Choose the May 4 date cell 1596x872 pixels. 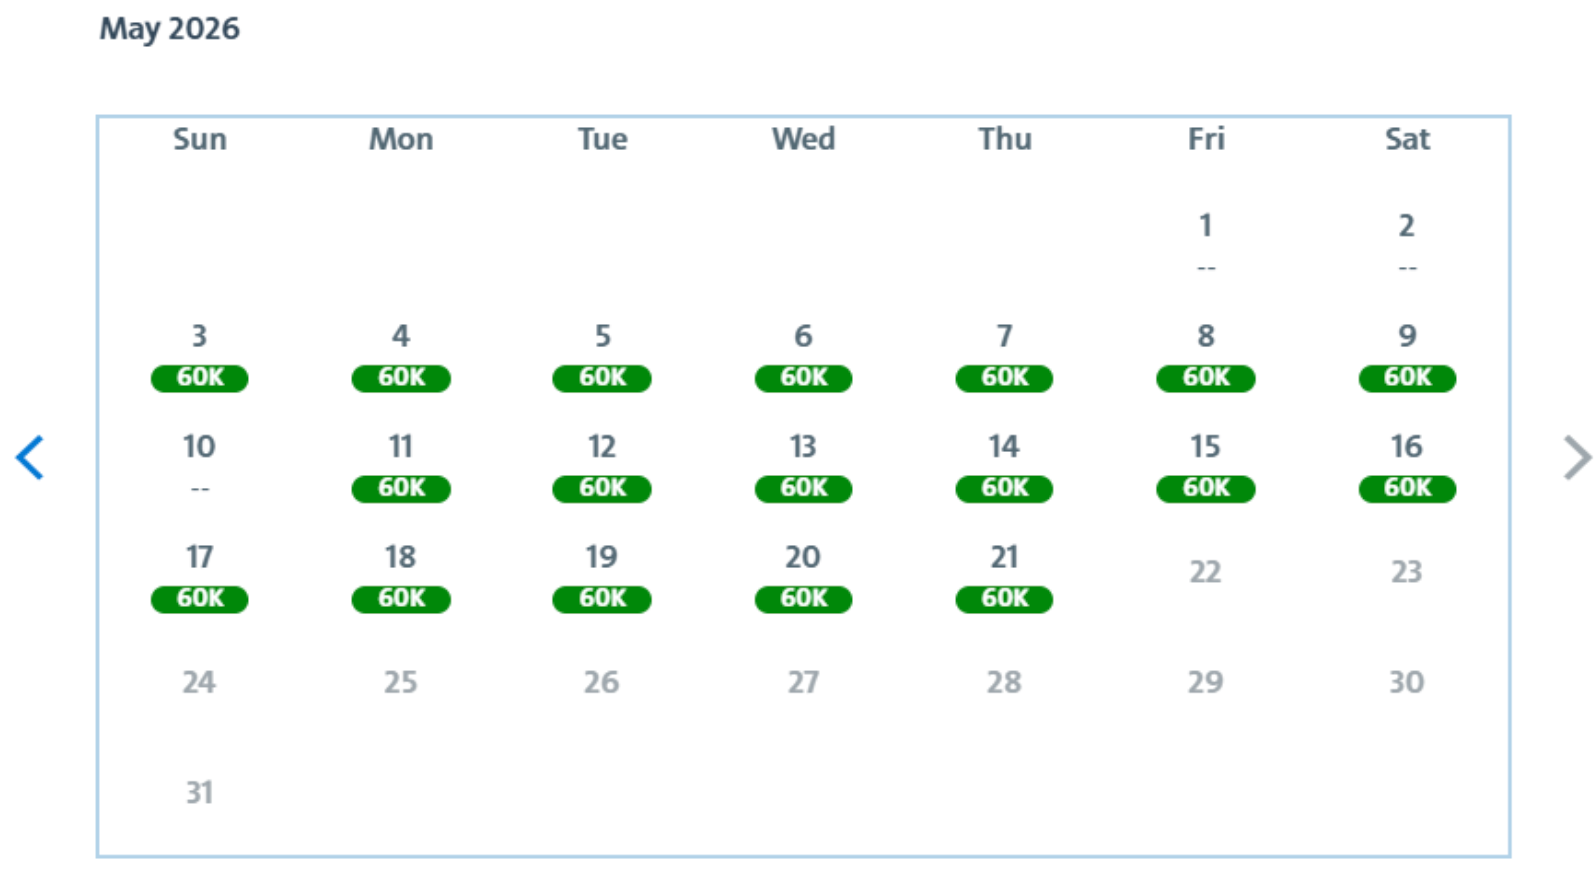[401, 356]
